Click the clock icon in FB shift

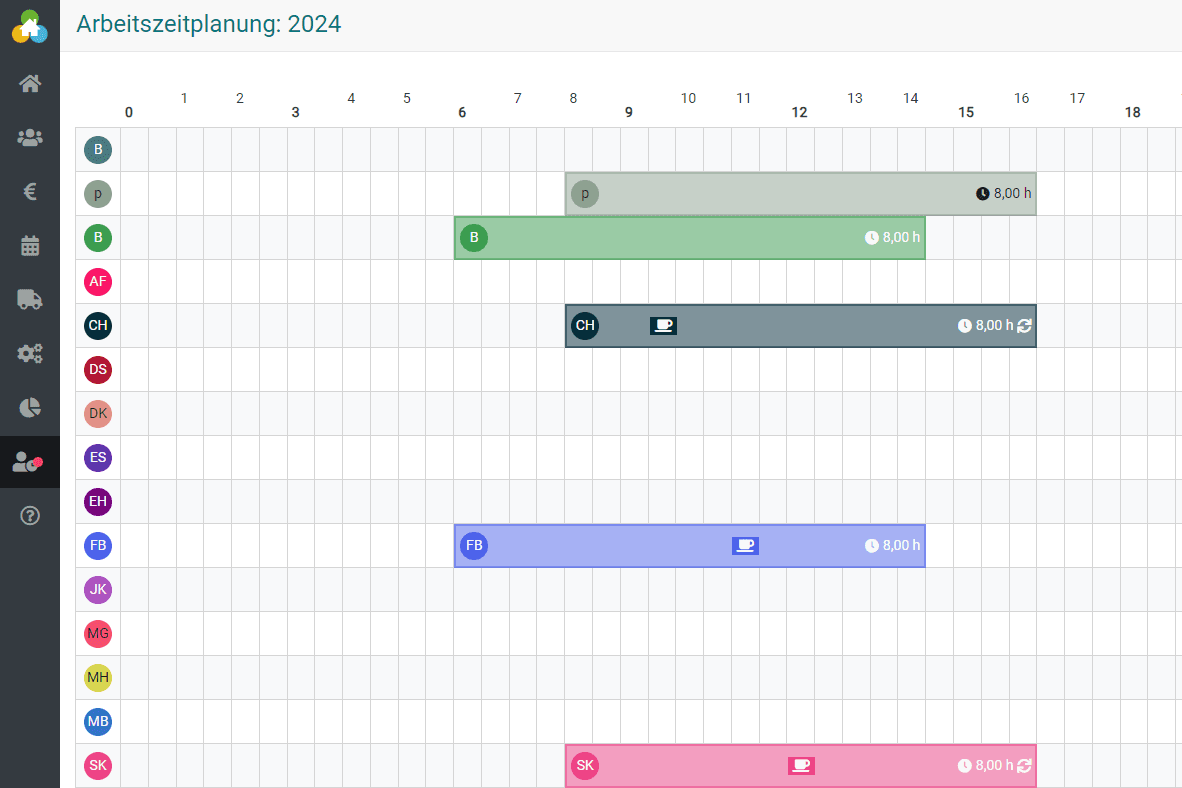872,546
